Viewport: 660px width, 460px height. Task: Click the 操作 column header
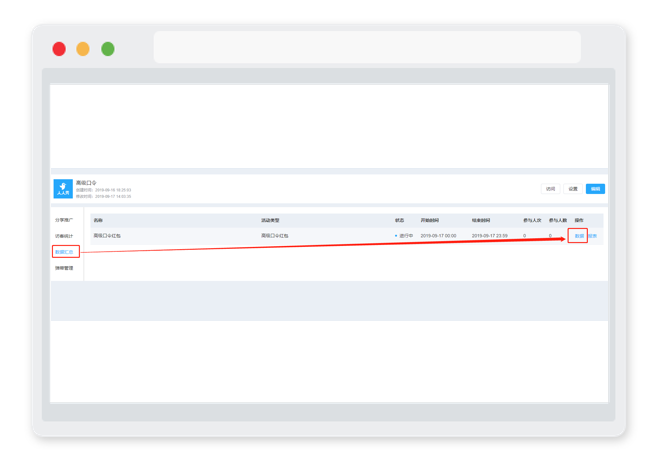[x=579, y=221]
